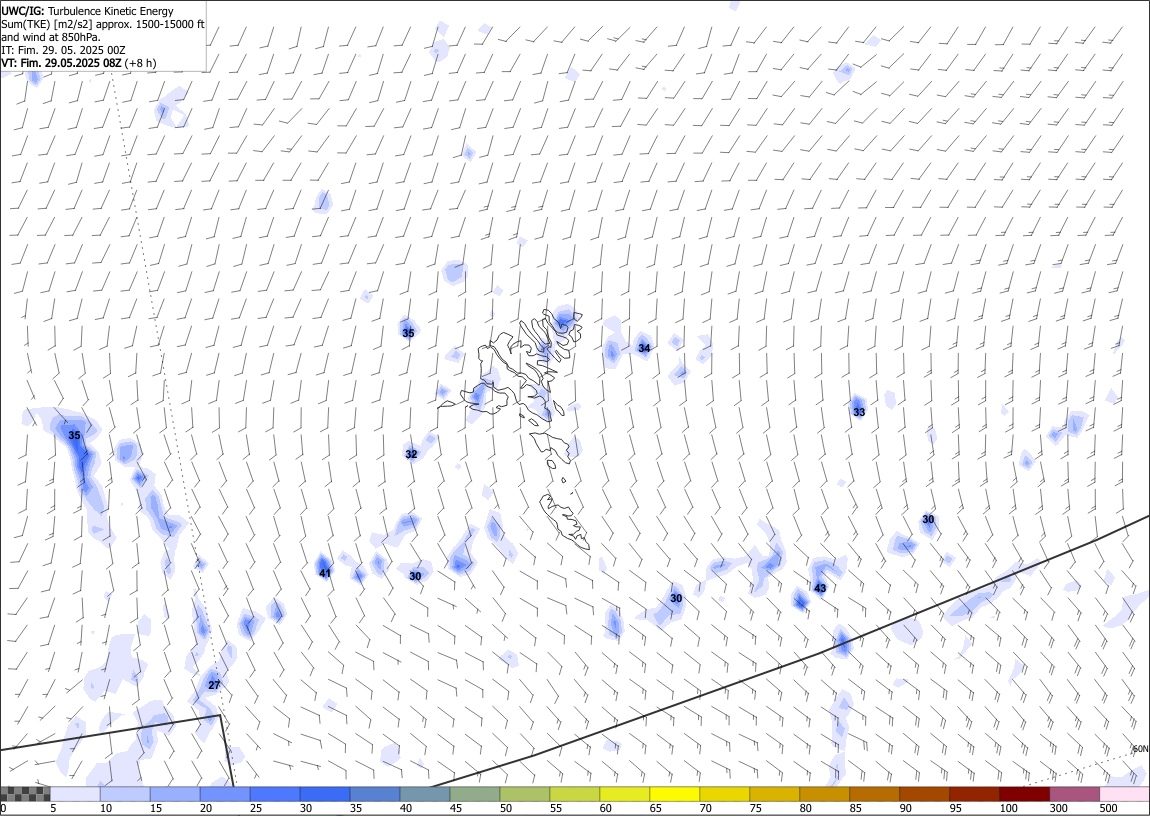The image size is (1150, 816).
Task: Click the 60N latitude label
Action: (1140, 749)
